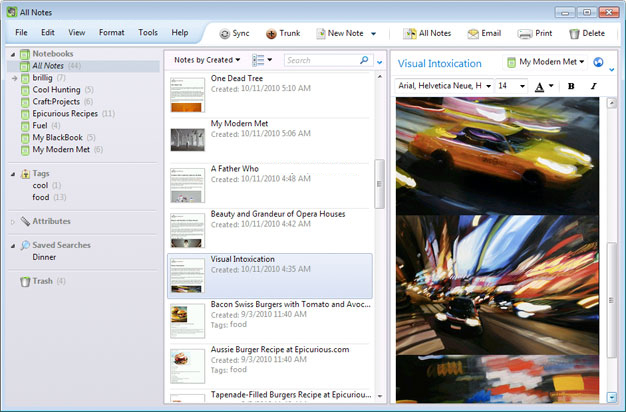Screen dimensions: 626x412
Task: Open the Dinner saved search
Action: (x=44, y=257)
